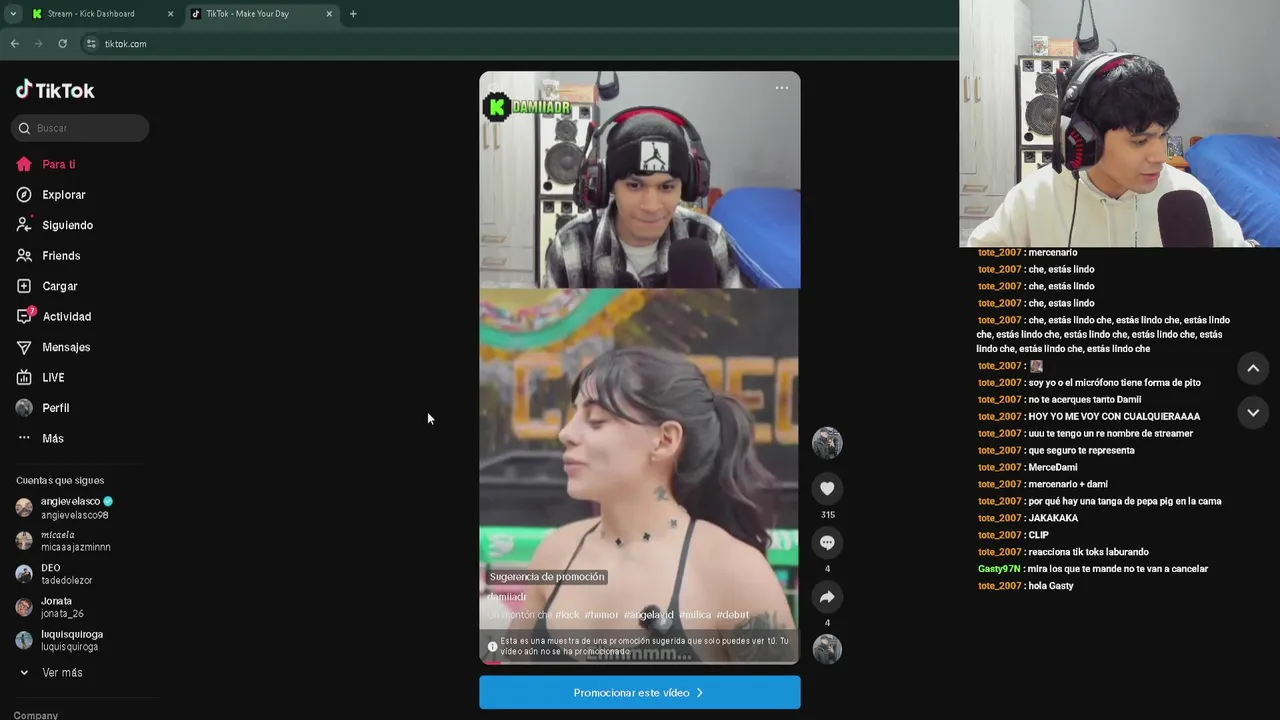This screenshot has width=1280, height=720.
Task: Select TikTok - Make Your Day tab
Action: click(248, 14)
